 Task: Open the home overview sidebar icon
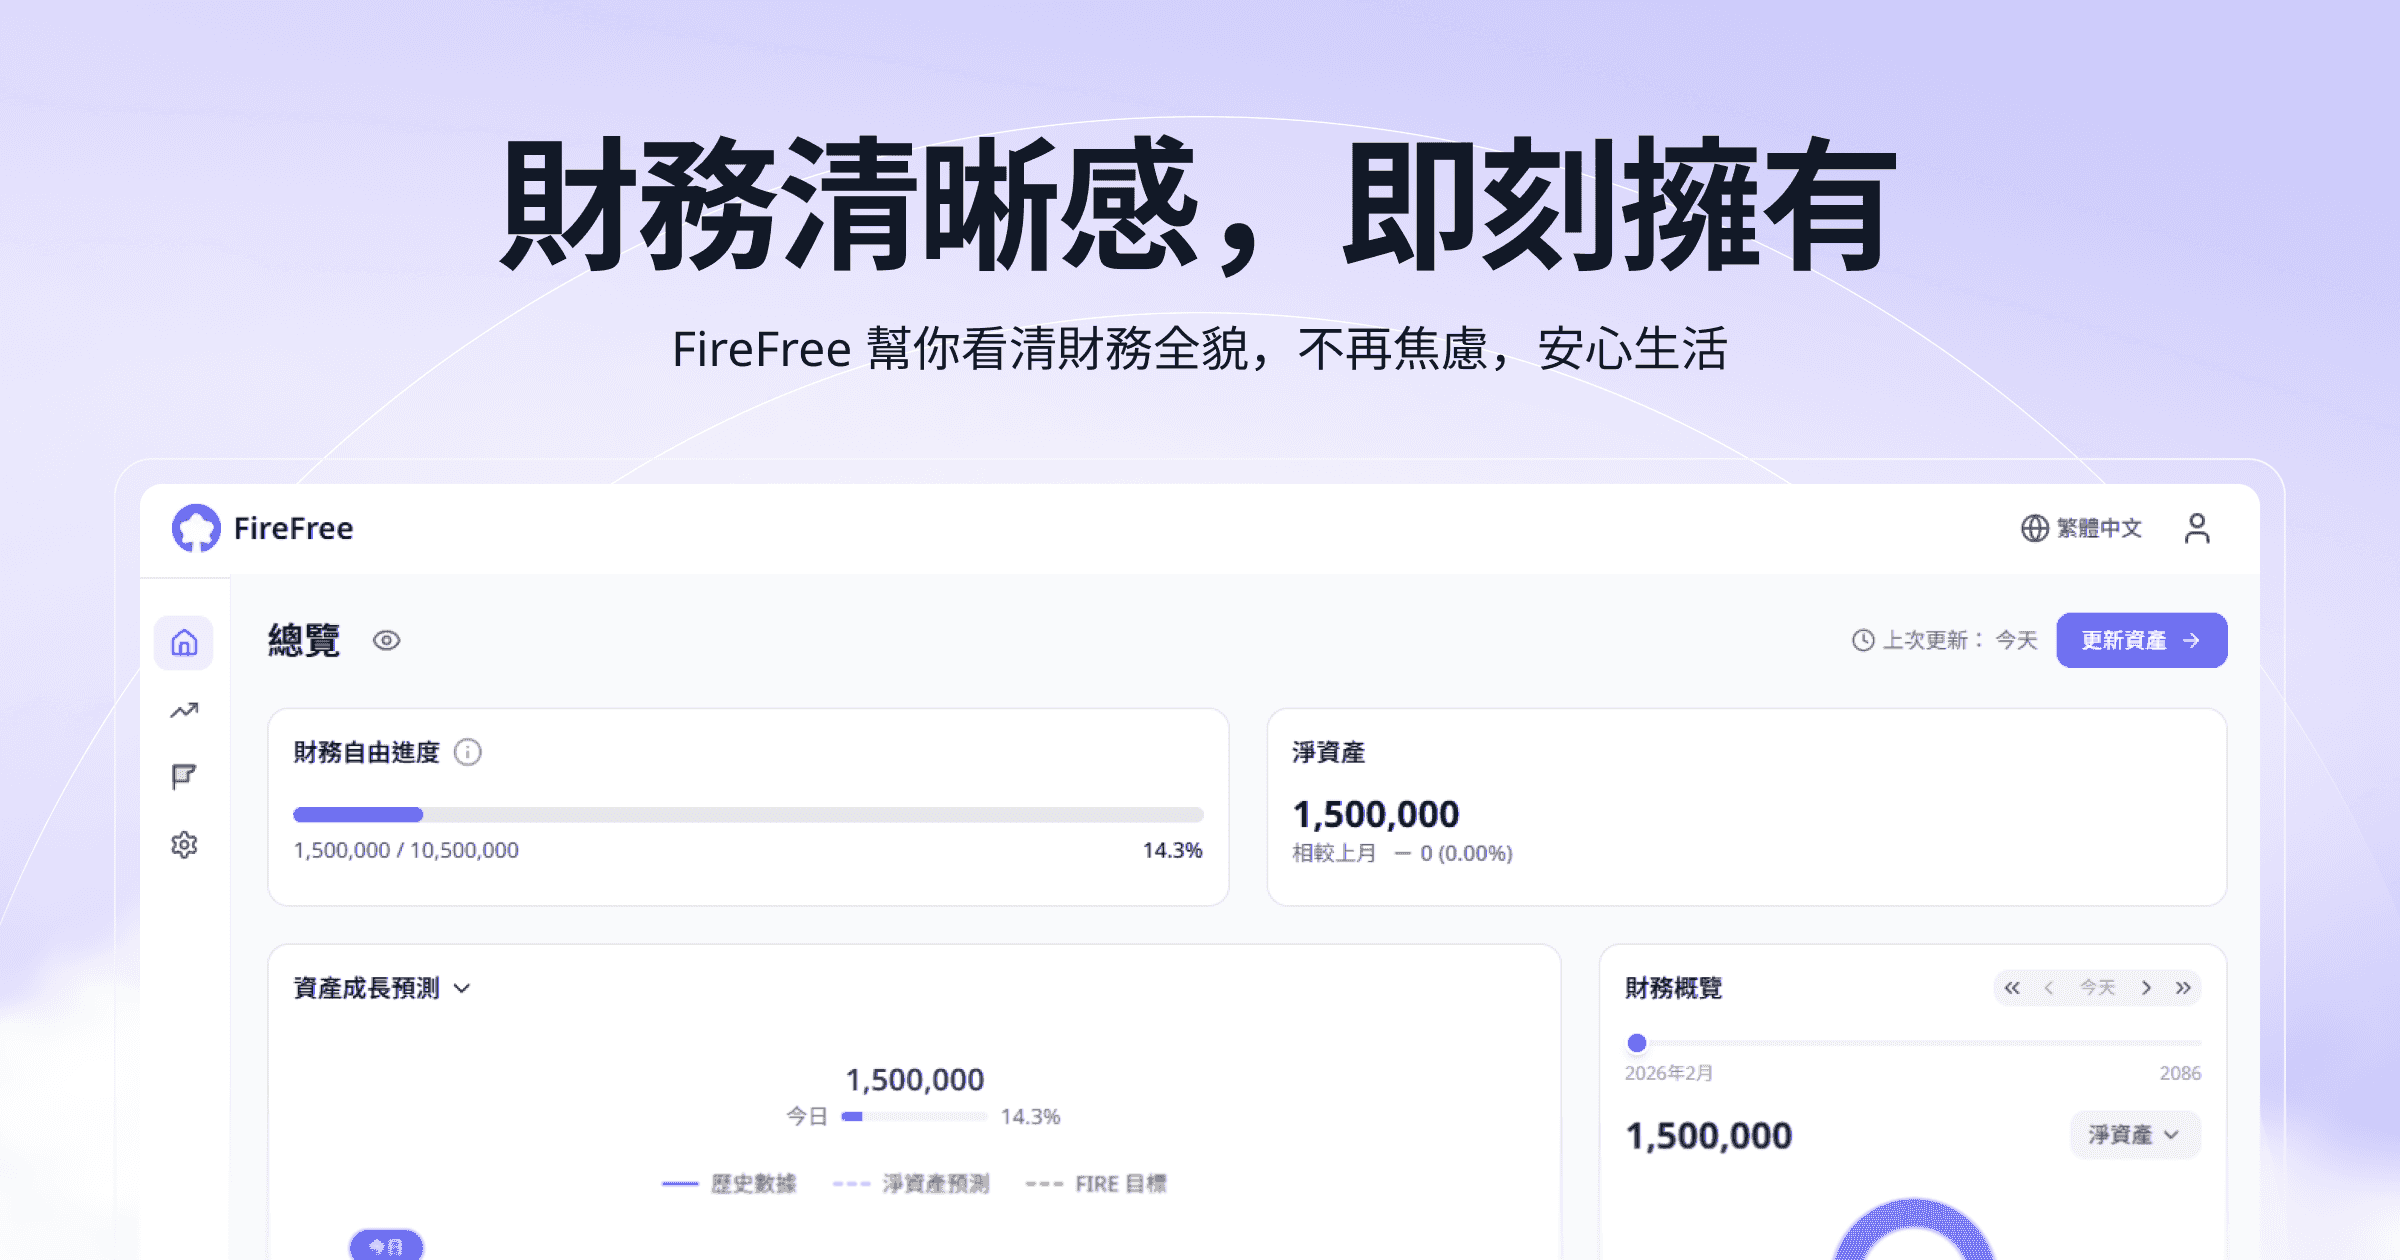coord(184,642)
